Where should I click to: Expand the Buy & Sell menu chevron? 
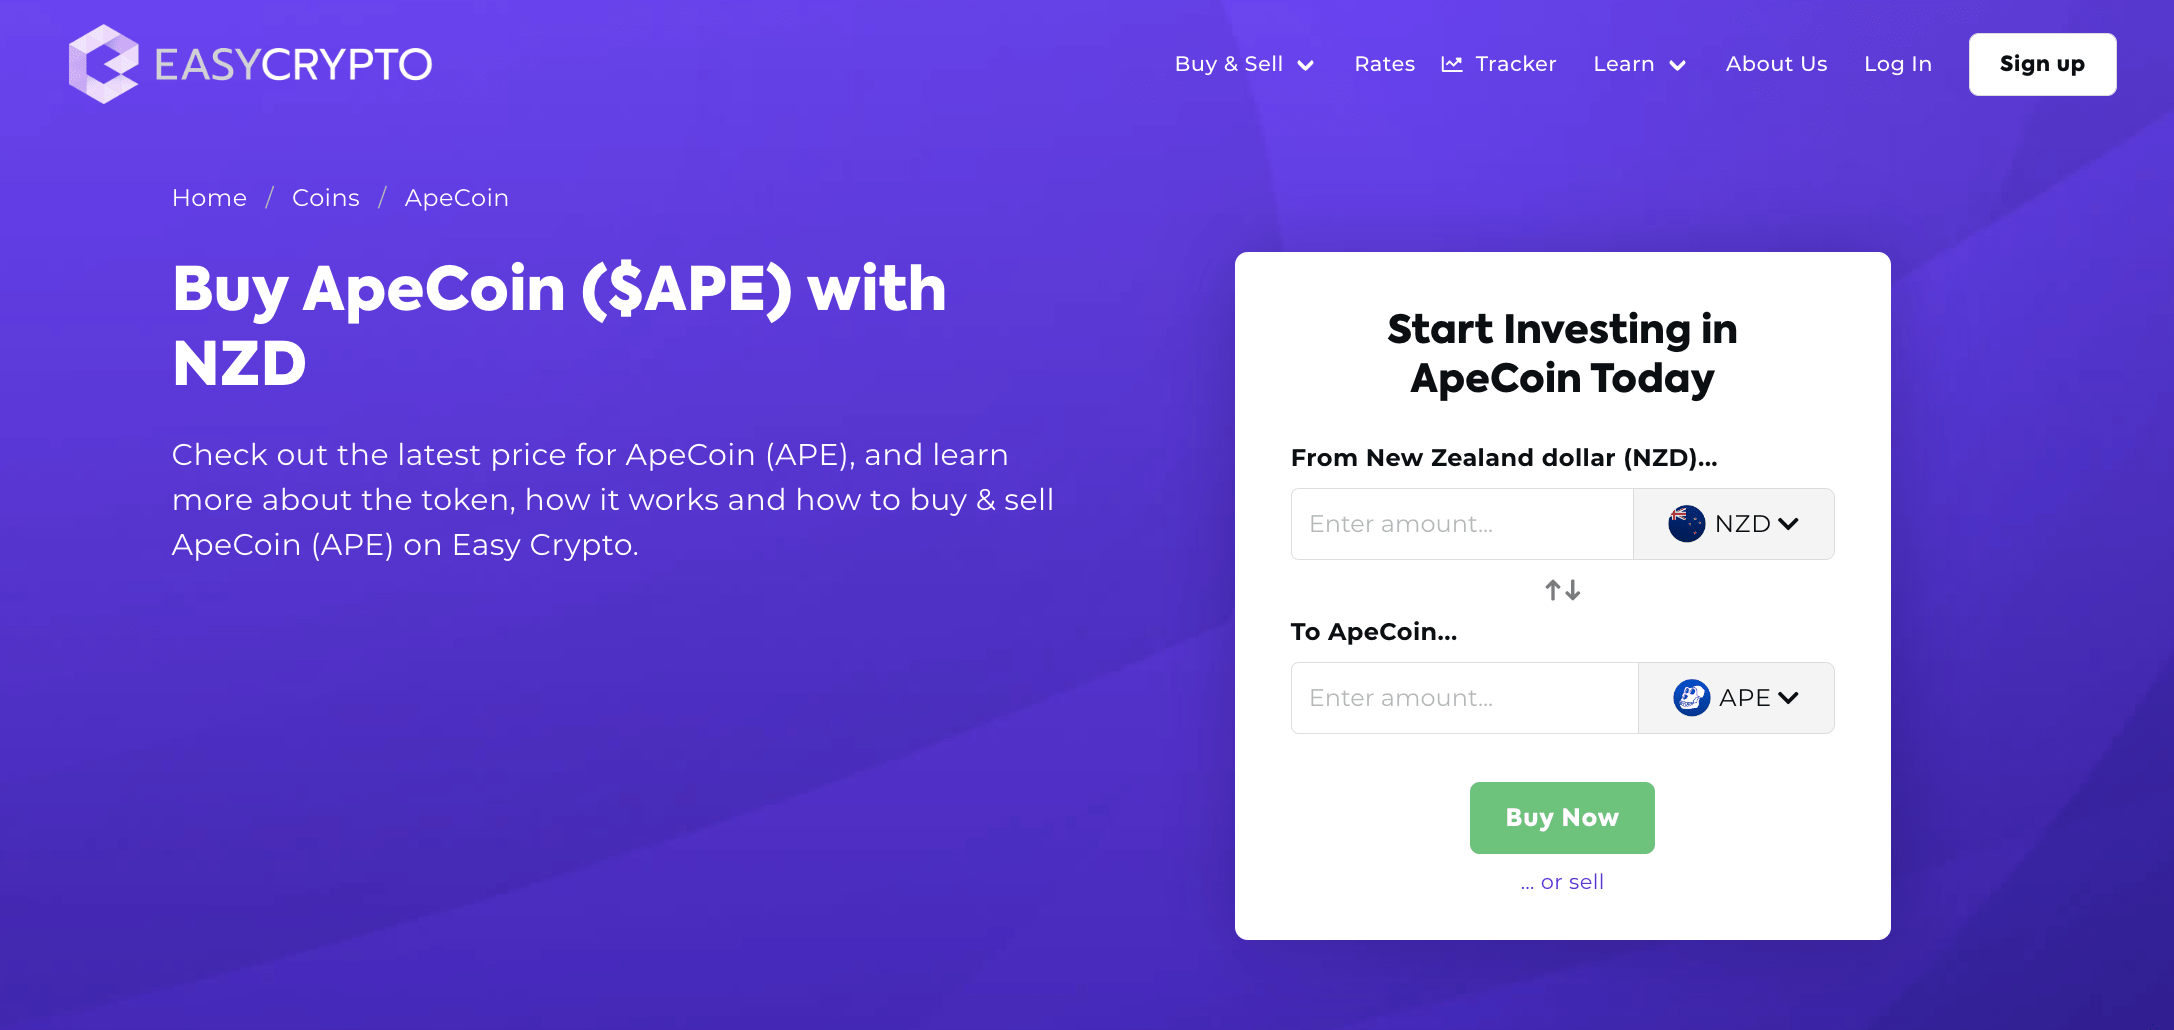(1306, 65)
